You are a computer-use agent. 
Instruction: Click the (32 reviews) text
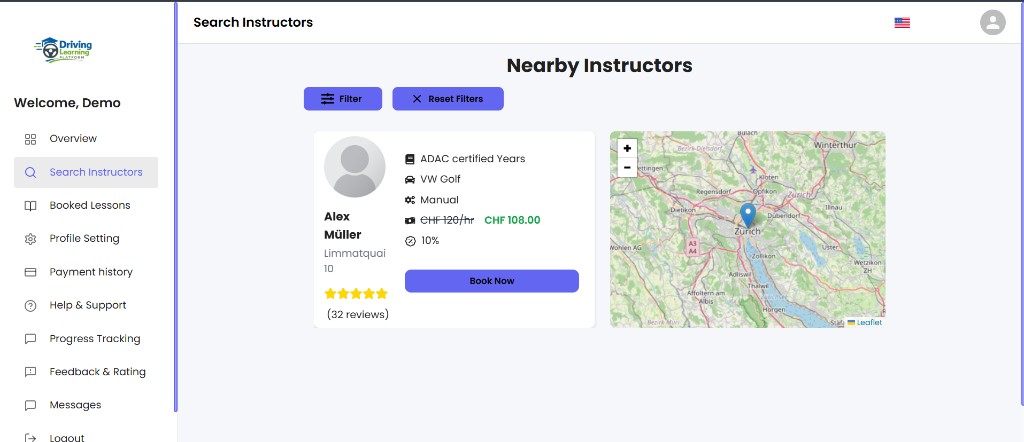(358, 315)
